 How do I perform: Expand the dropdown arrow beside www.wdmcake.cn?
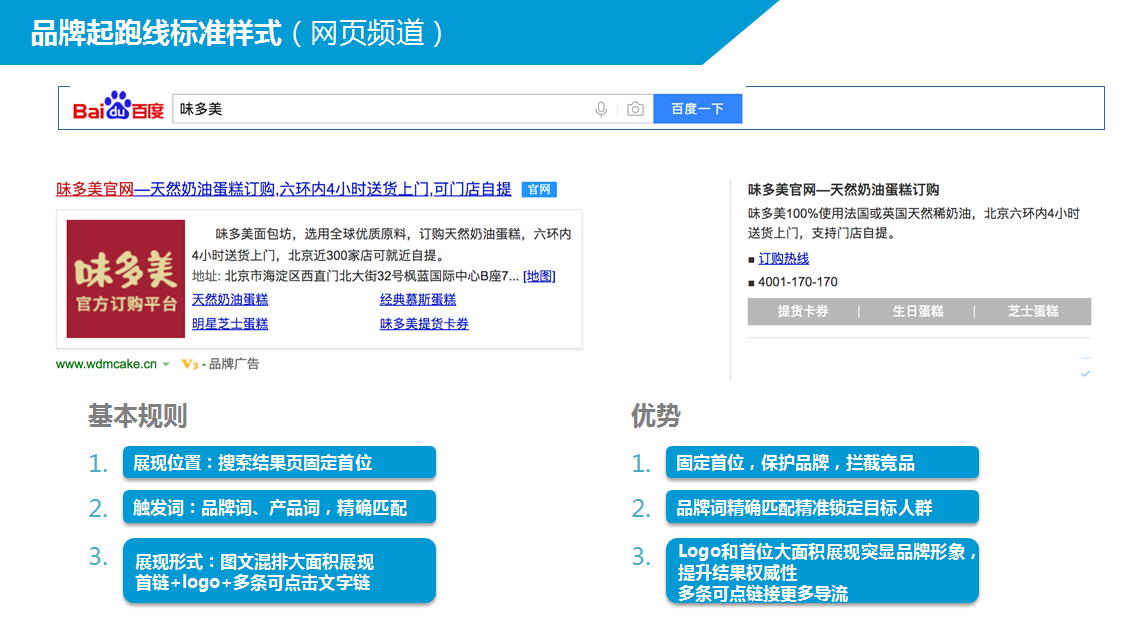click(166, 364)
